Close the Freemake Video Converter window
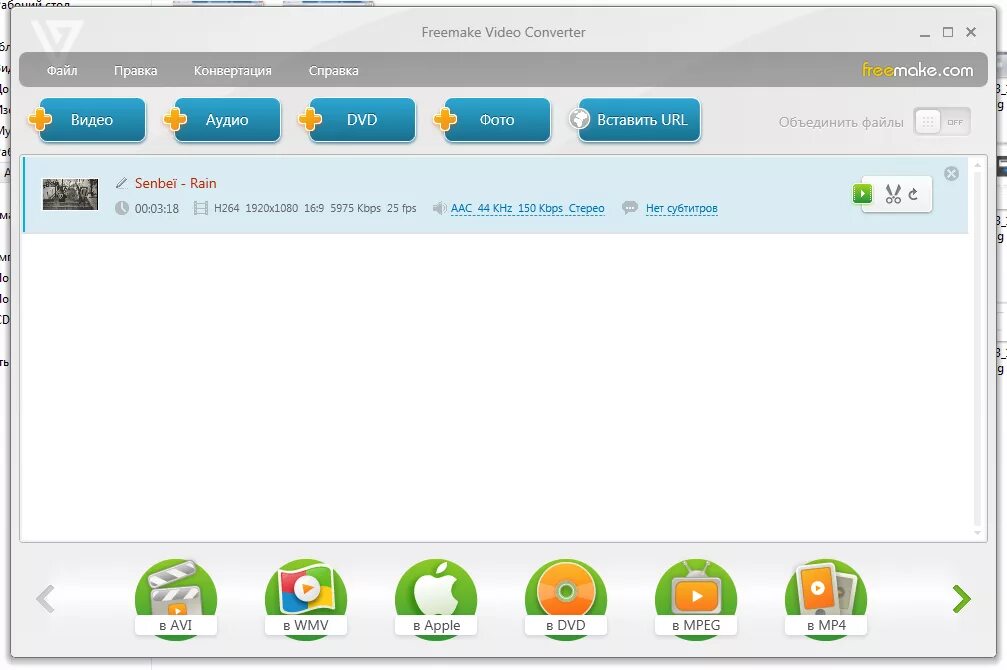This screenshot has width=1007, height=670. point(971,32)
